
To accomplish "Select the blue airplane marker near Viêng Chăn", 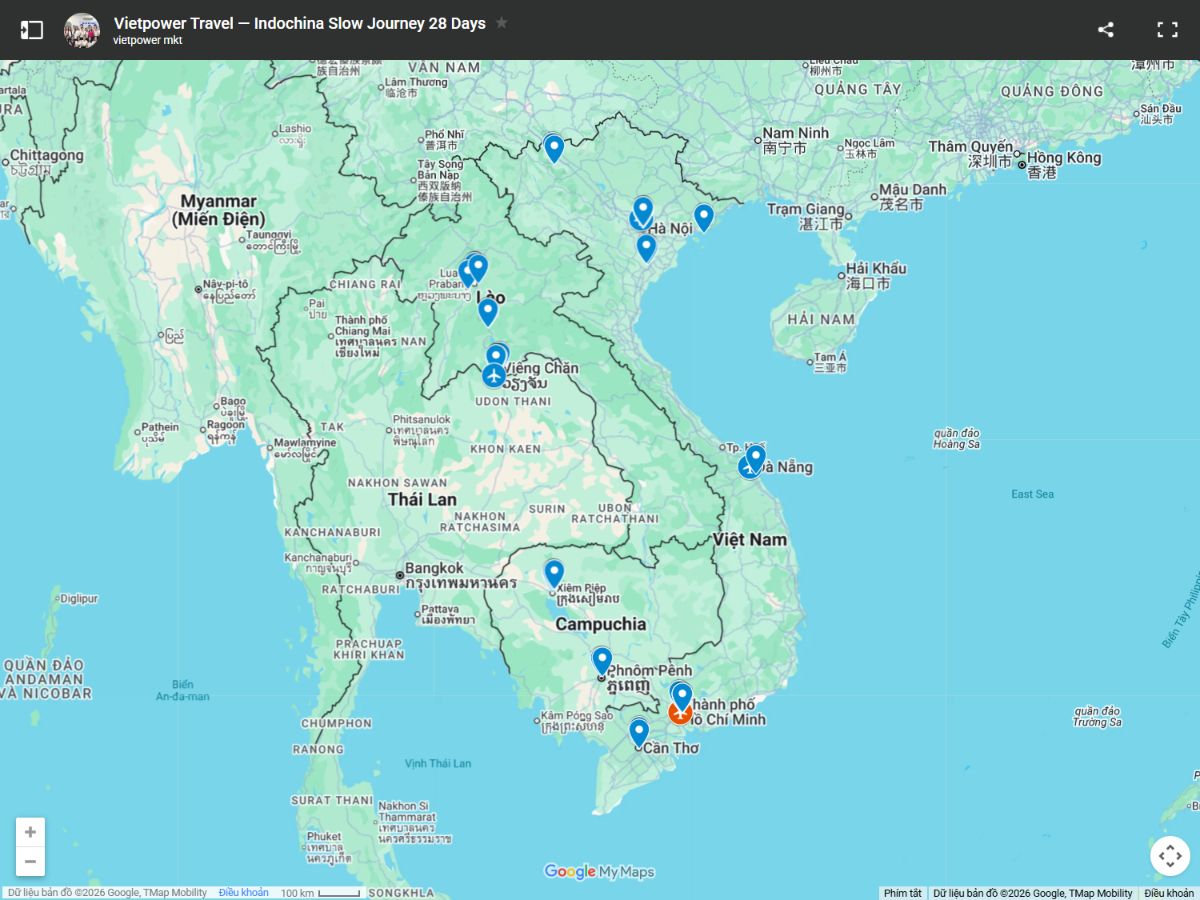I will coord(493,376).
